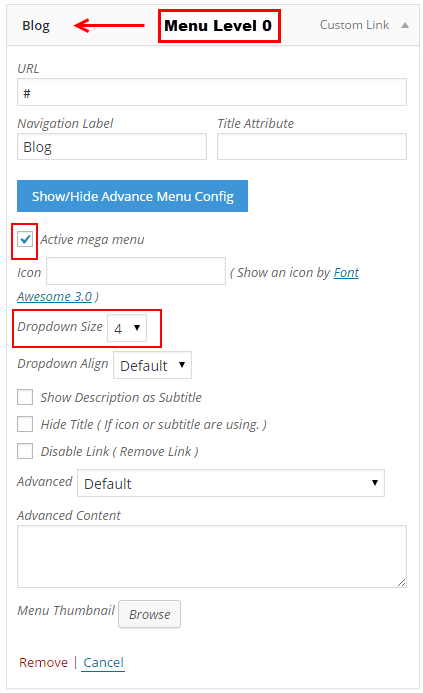This screenshot has height=693, width=423.
Task: Enable Show Description as Subtitle
Action: 25,397
